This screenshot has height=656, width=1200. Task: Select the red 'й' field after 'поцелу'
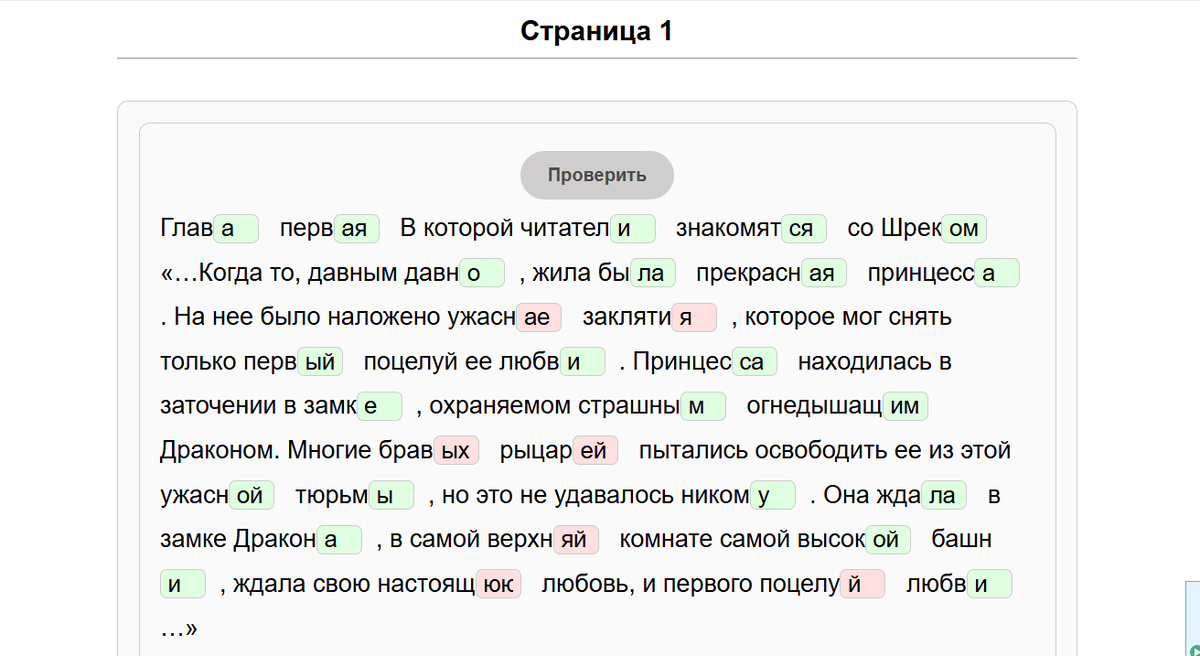pyautogui.click(x=862, y=583)
